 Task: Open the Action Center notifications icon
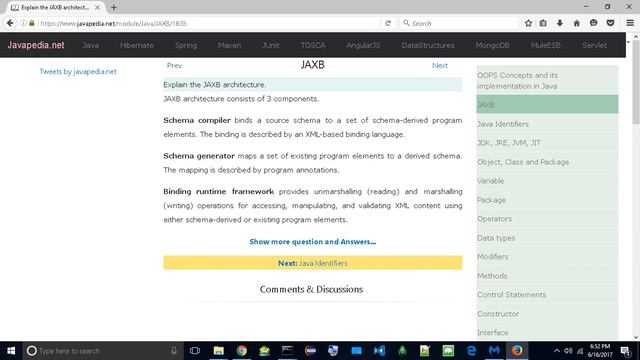click(625, 351)
